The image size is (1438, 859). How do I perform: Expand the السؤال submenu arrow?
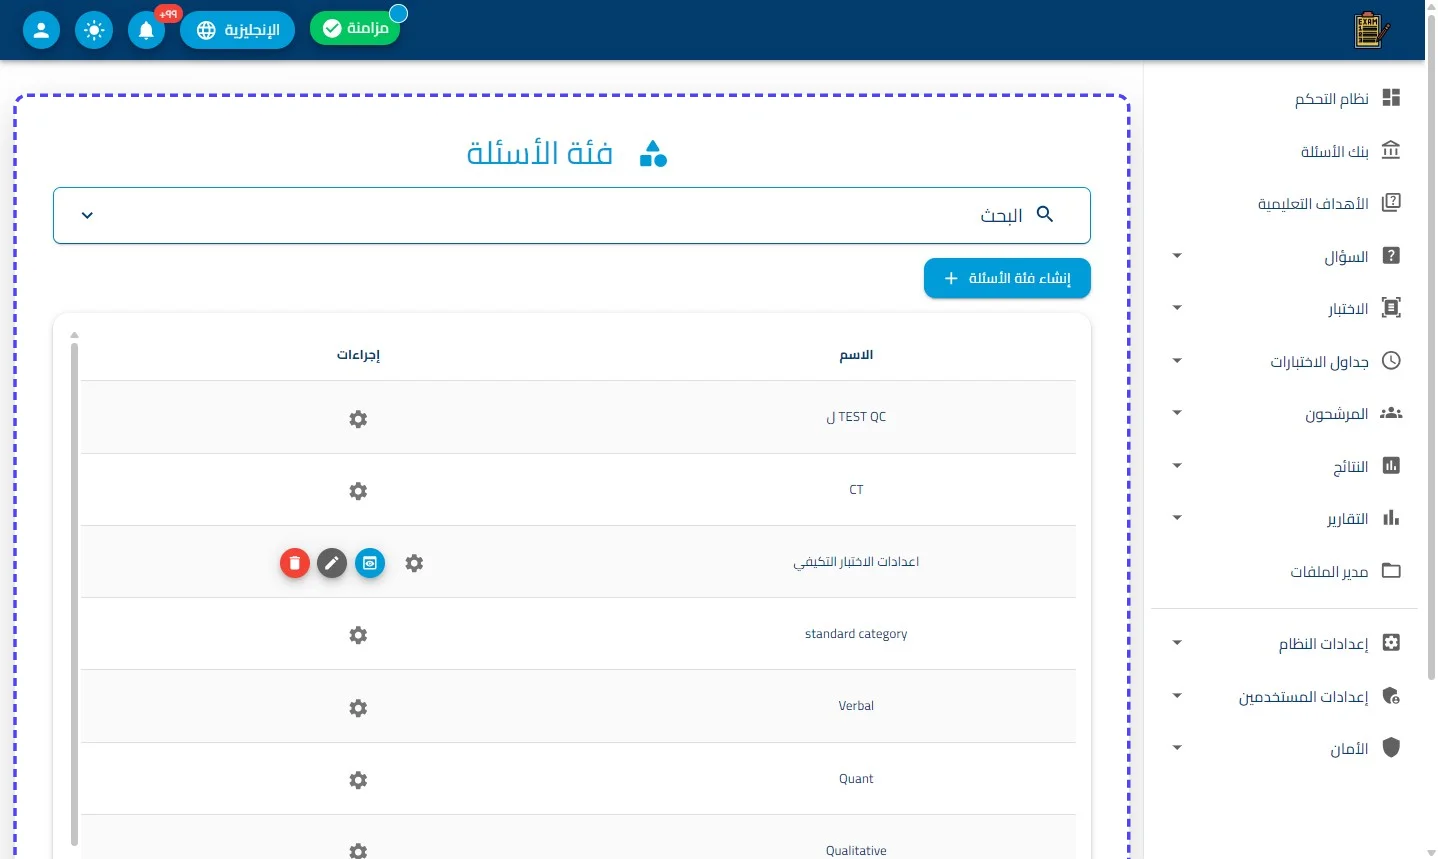pos(1177,256)
